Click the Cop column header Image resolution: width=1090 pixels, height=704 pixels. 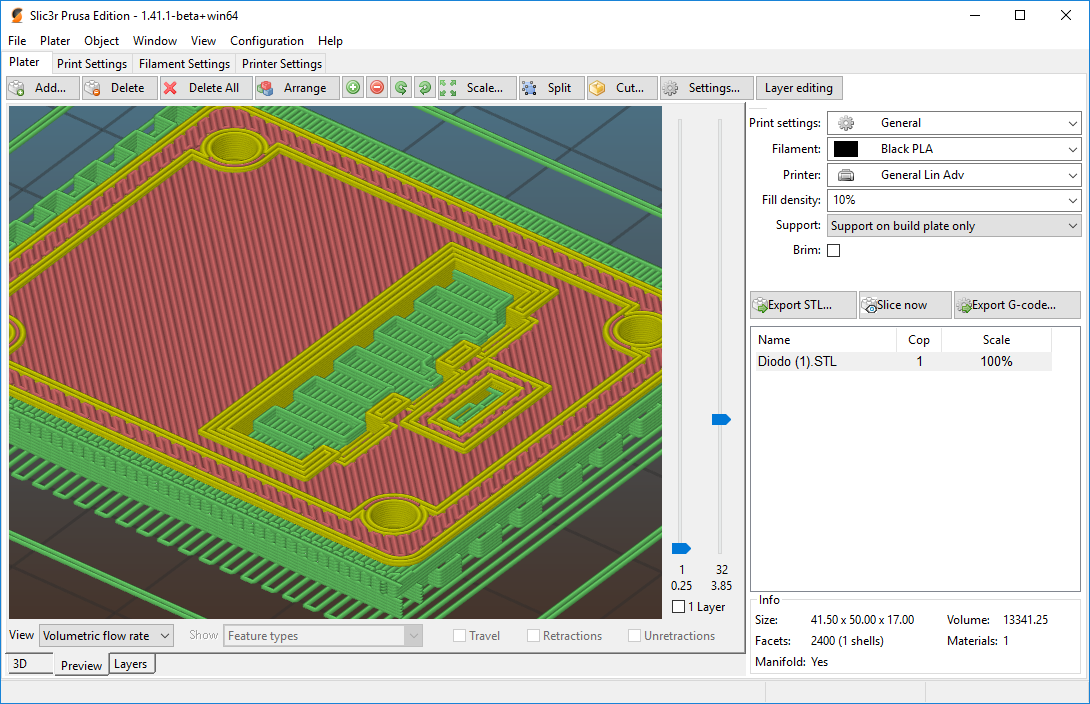pyautogui.click(x=919, y=340)
